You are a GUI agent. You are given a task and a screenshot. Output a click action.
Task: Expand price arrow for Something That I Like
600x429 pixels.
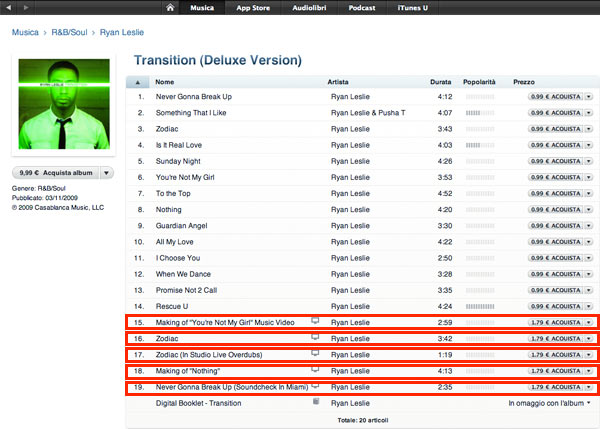click(589, 113)
